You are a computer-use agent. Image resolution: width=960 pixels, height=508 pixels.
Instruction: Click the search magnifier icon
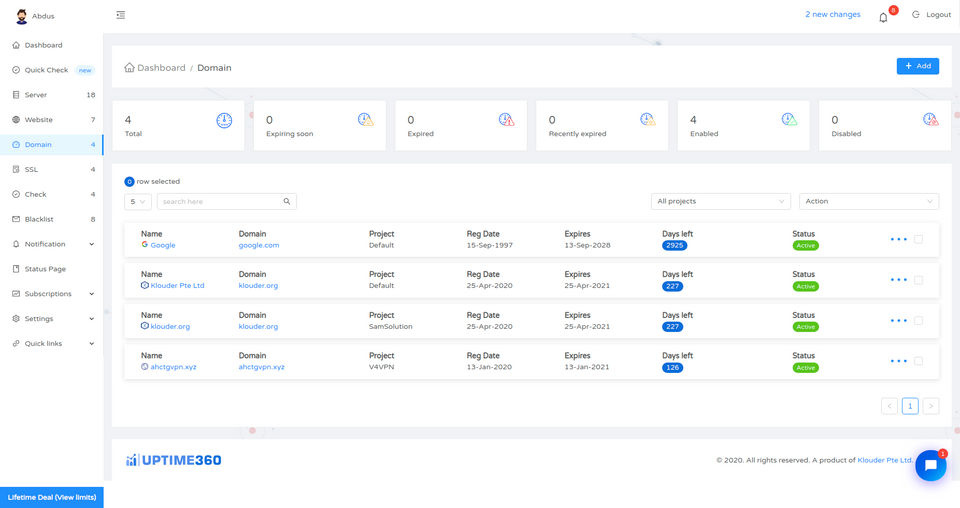coord(287,201)
